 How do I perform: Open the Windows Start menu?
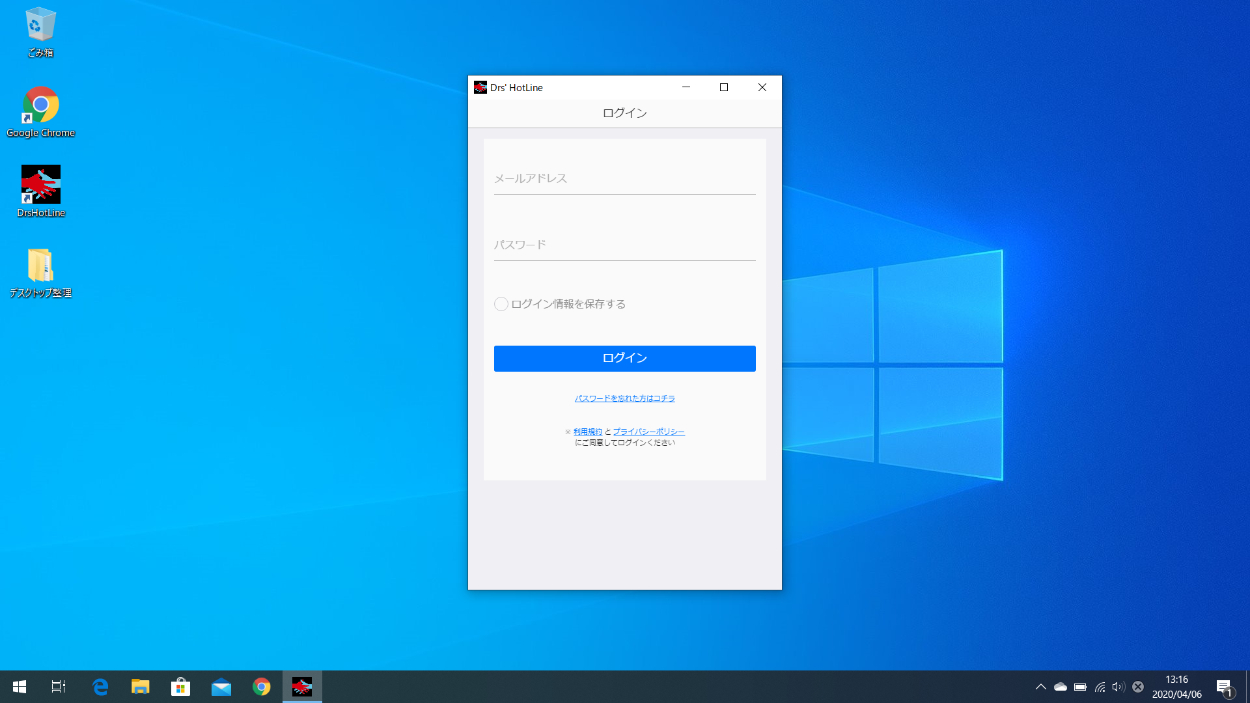(x=19, y=687)
